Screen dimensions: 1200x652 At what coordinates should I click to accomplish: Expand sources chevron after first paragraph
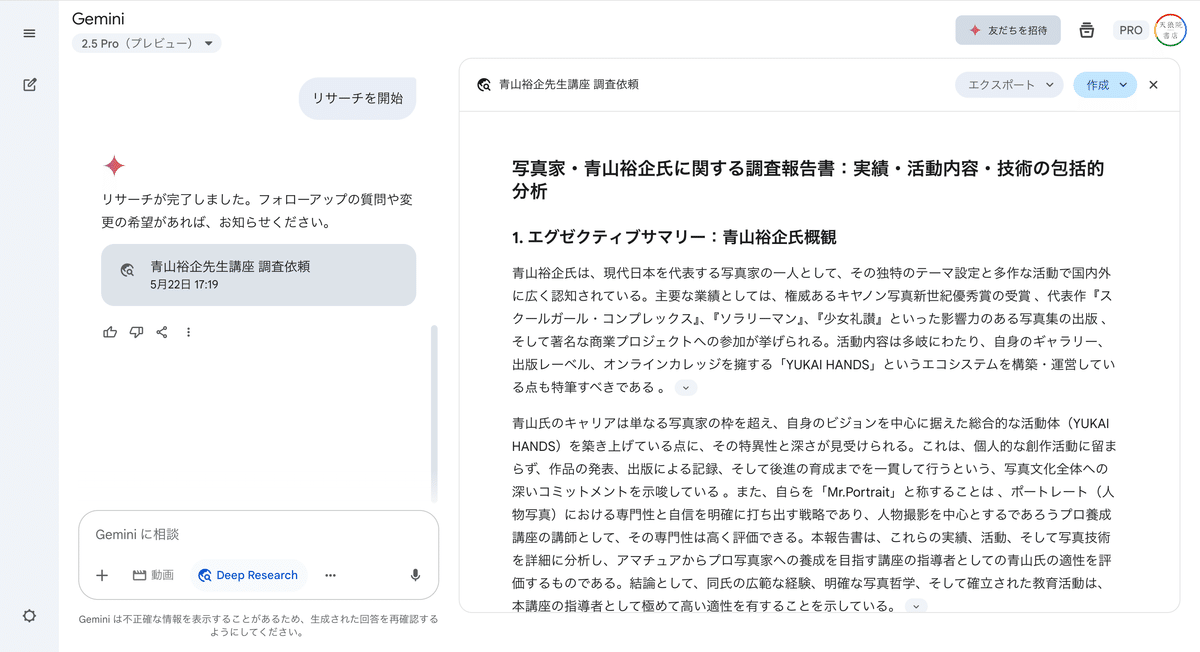686,388
